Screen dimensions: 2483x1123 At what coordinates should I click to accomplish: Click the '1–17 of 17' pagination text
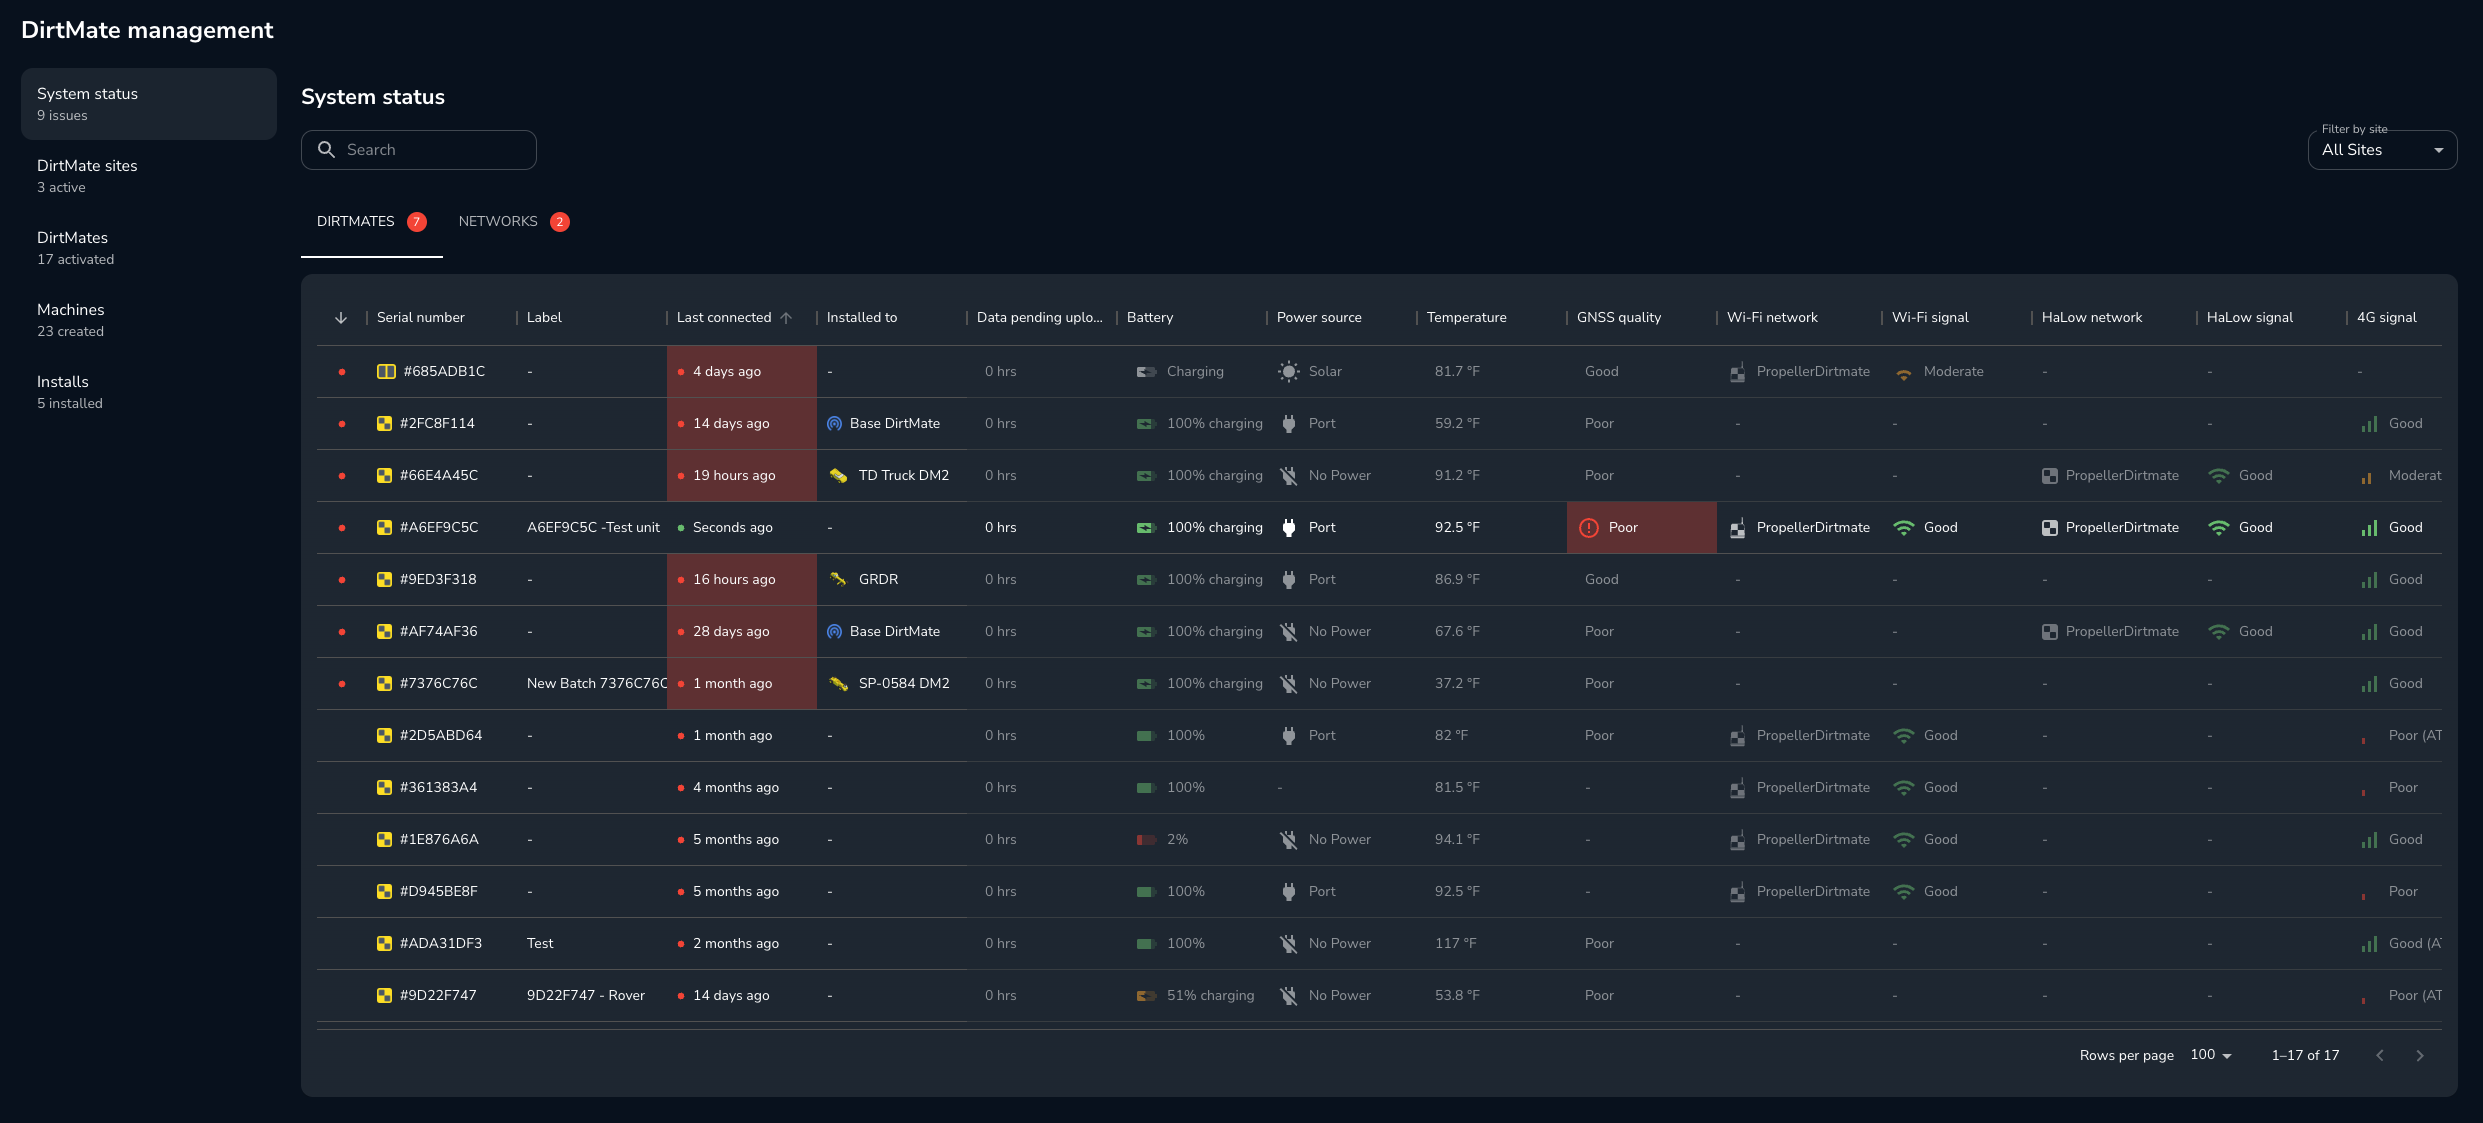tap(2305, 1056)
